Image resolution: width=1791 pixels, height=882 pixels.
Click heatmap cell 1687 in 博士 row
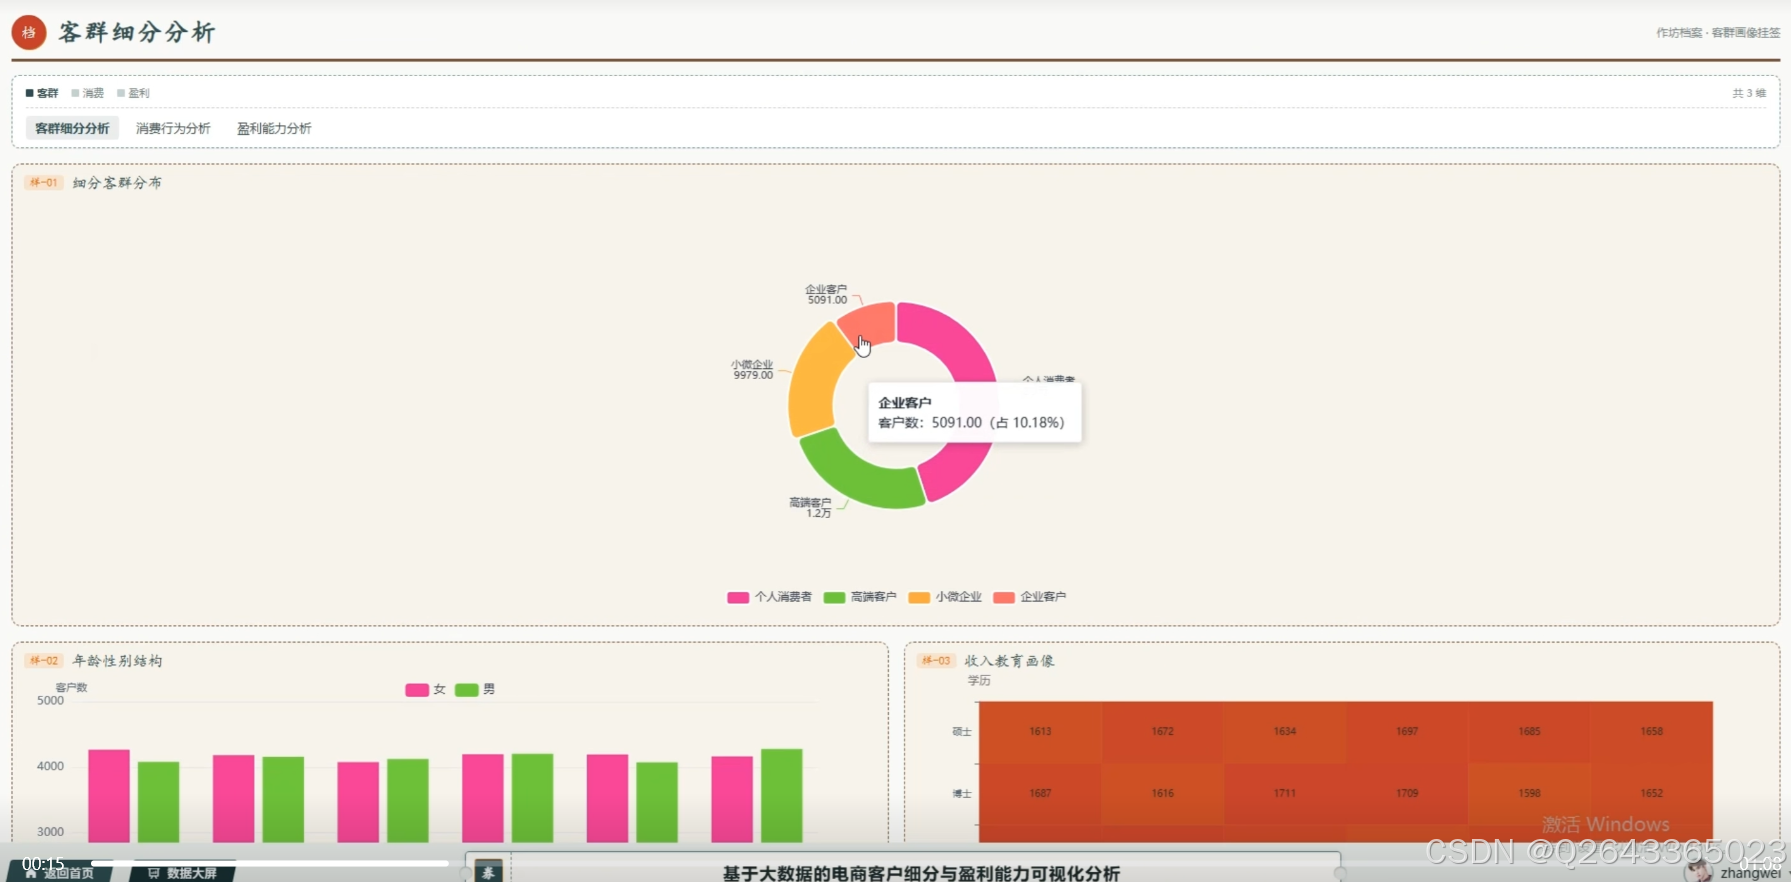point(1040,794)
